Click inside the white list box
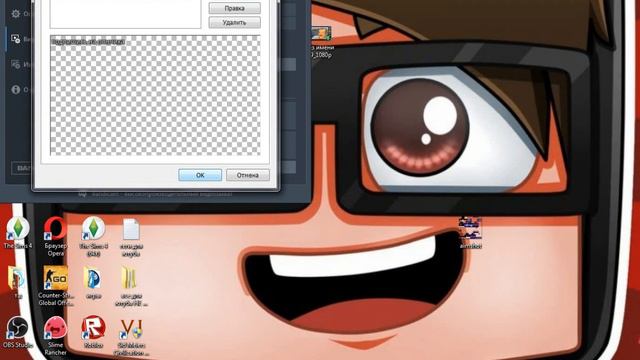This screenshot has width=640, height=360. point(125,14)
